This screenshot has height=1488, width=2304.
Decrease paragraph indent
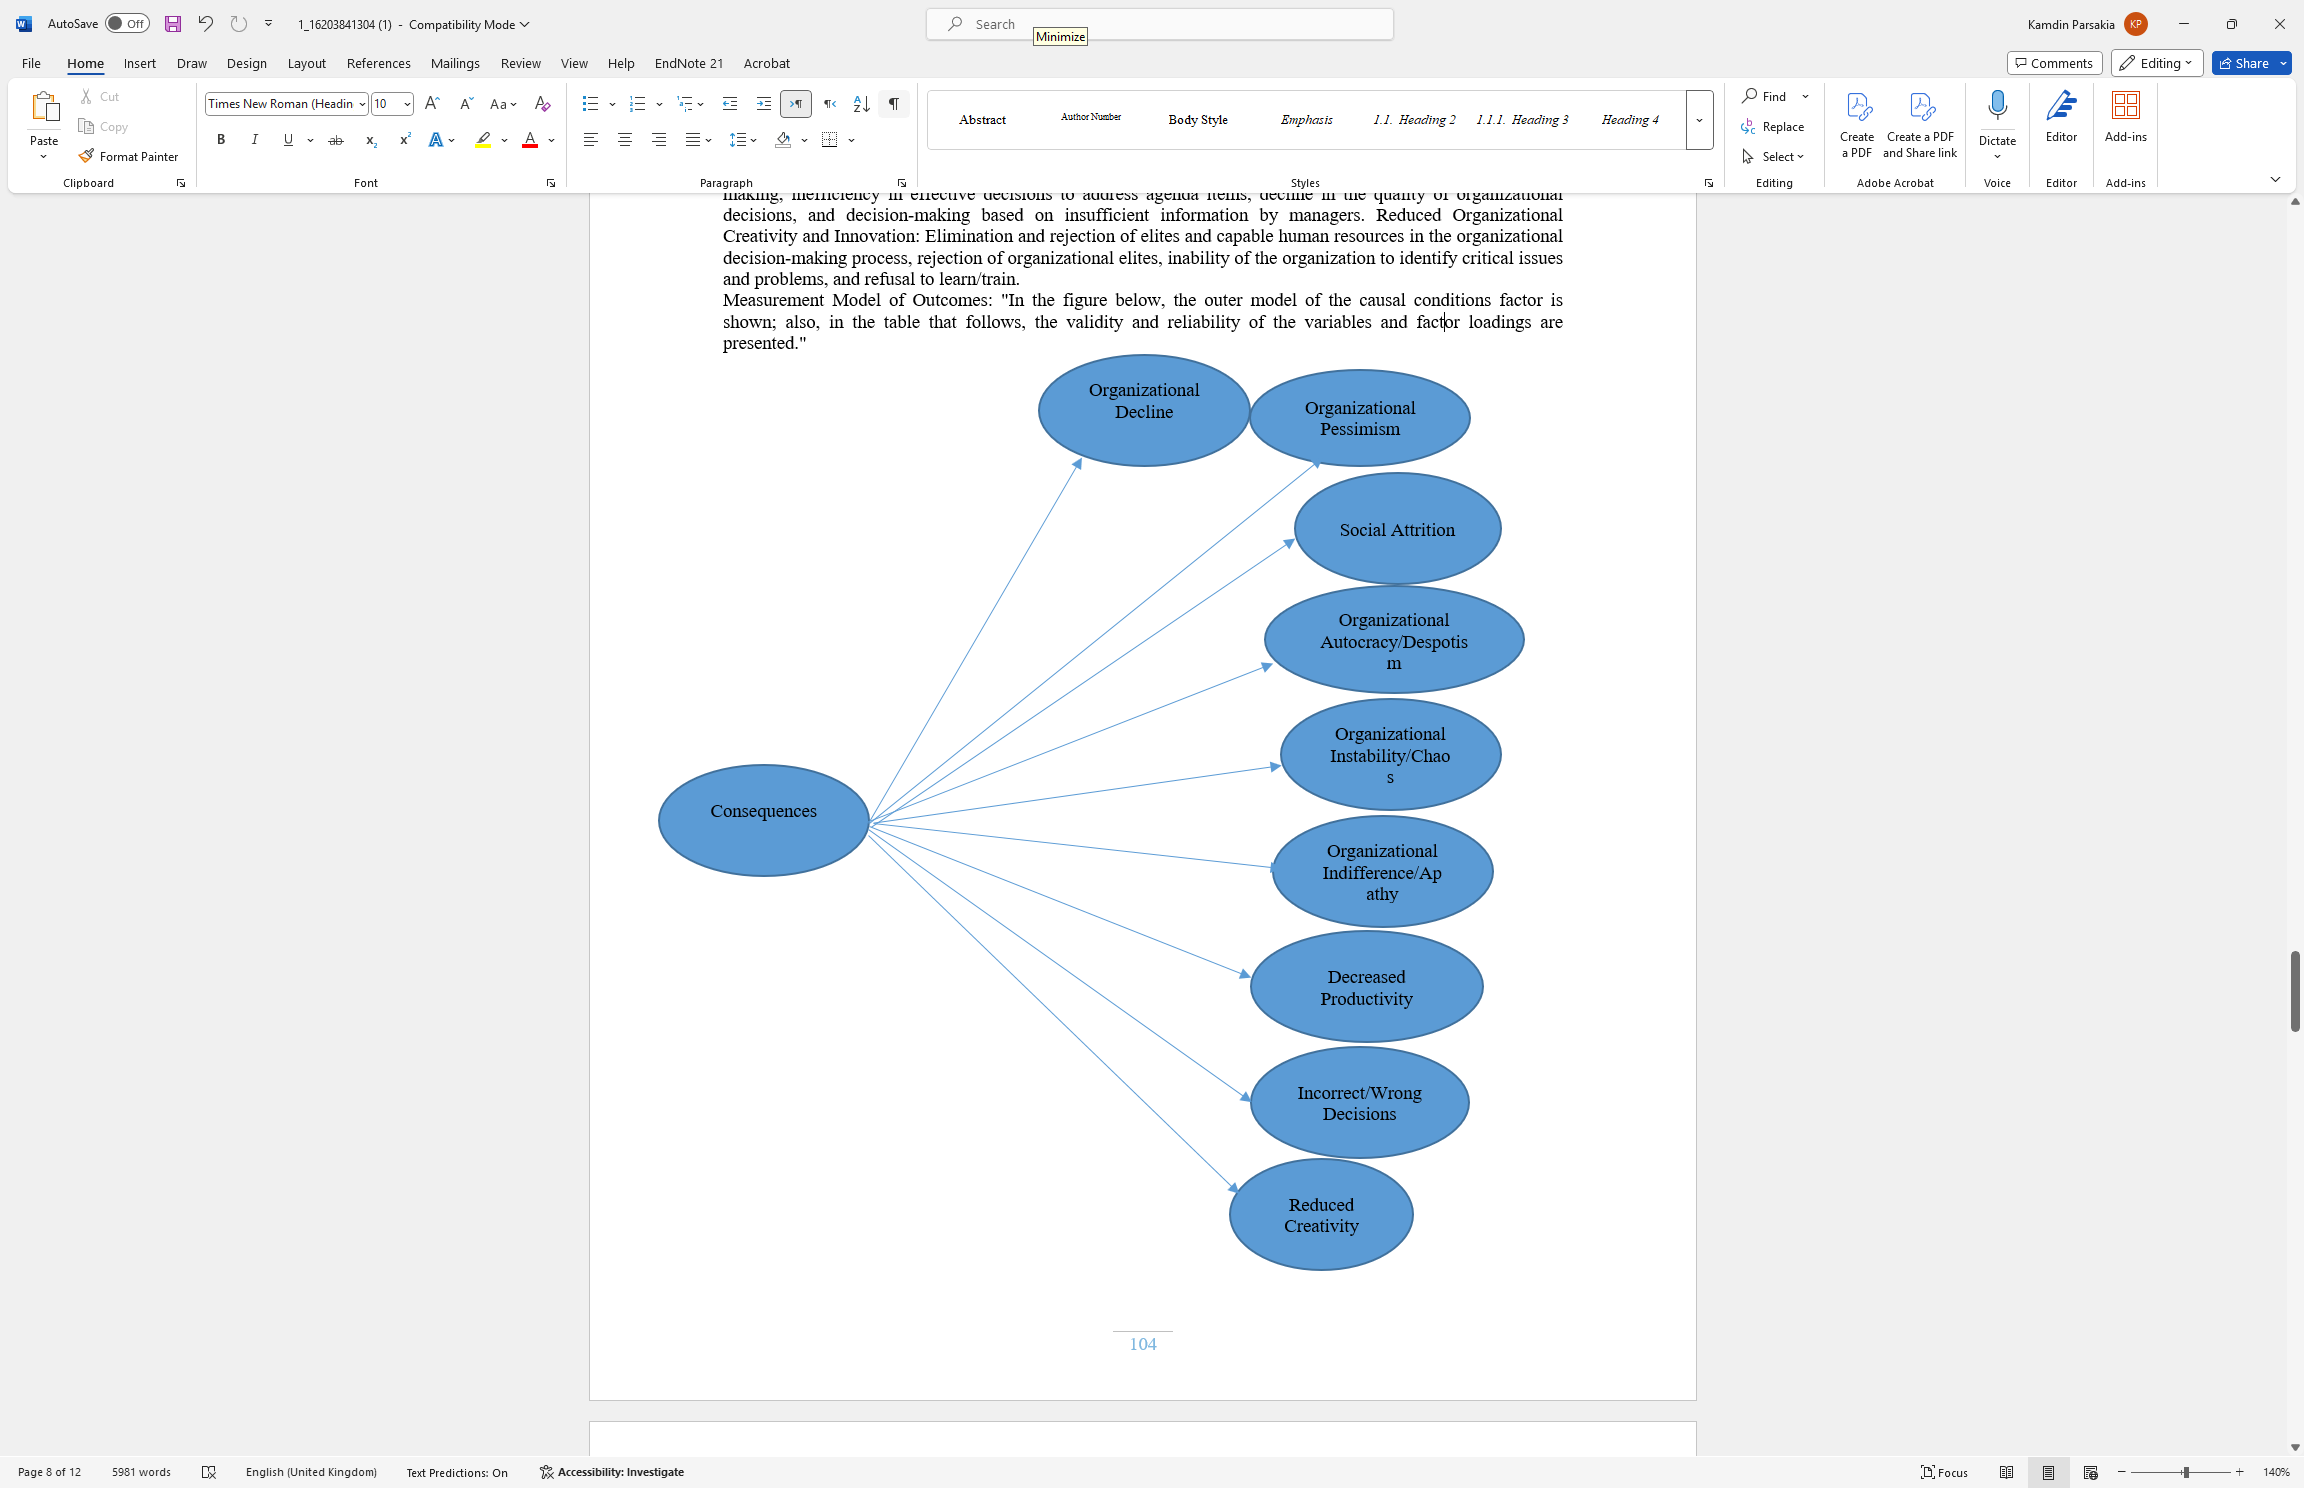click(730, 104)
